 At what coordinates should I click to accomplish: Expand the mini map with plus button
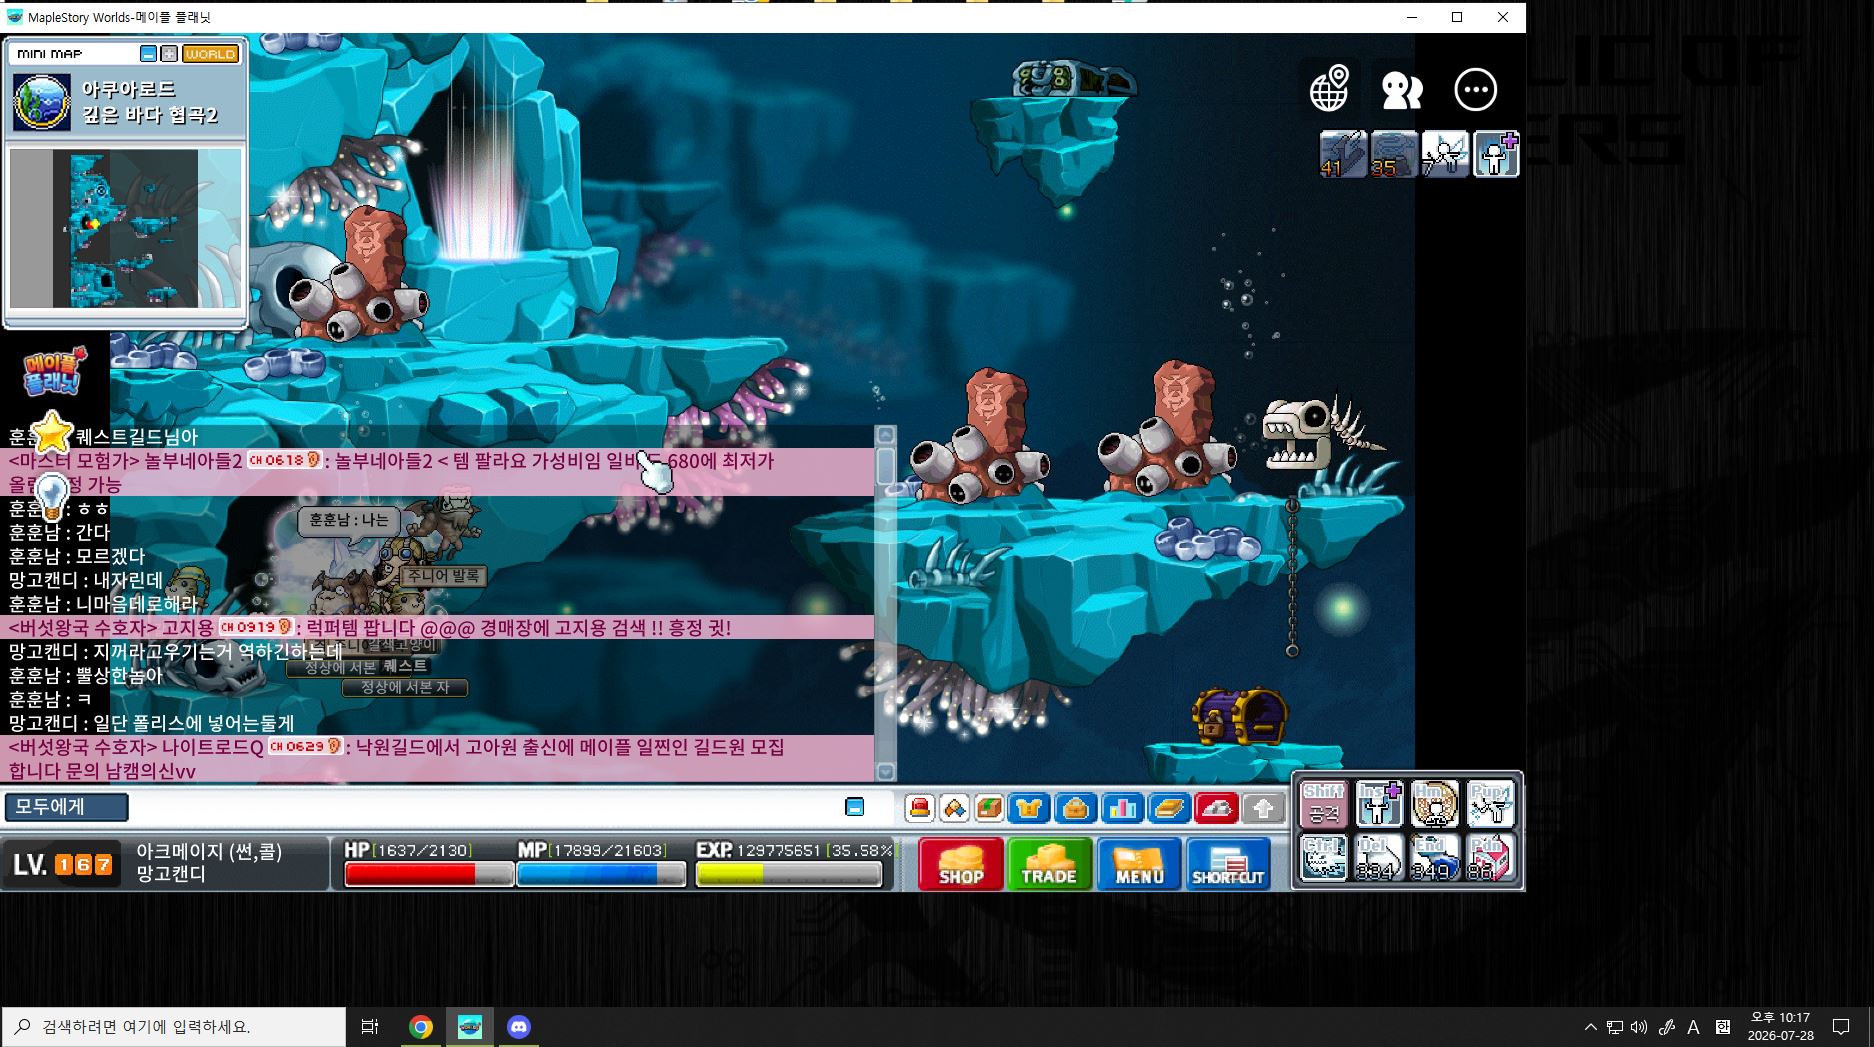(x=169, y=54)
